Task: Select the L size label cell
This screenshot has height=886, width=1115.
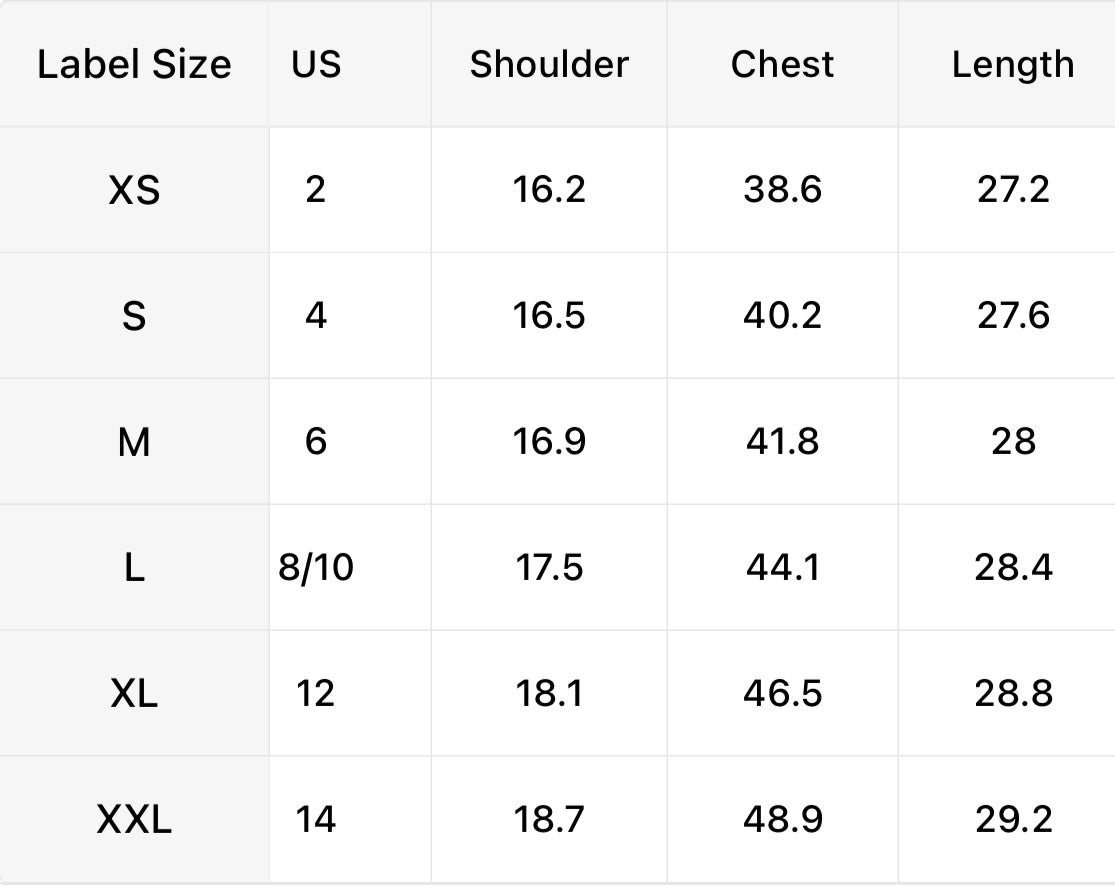Action: (x=134, y=568)
